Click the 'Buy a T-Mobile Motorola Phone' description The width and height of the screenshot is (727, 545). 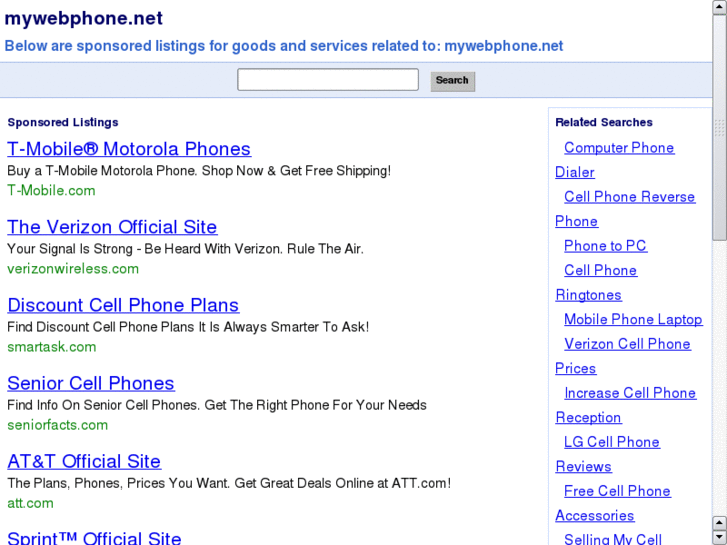(x=199, y=171)
